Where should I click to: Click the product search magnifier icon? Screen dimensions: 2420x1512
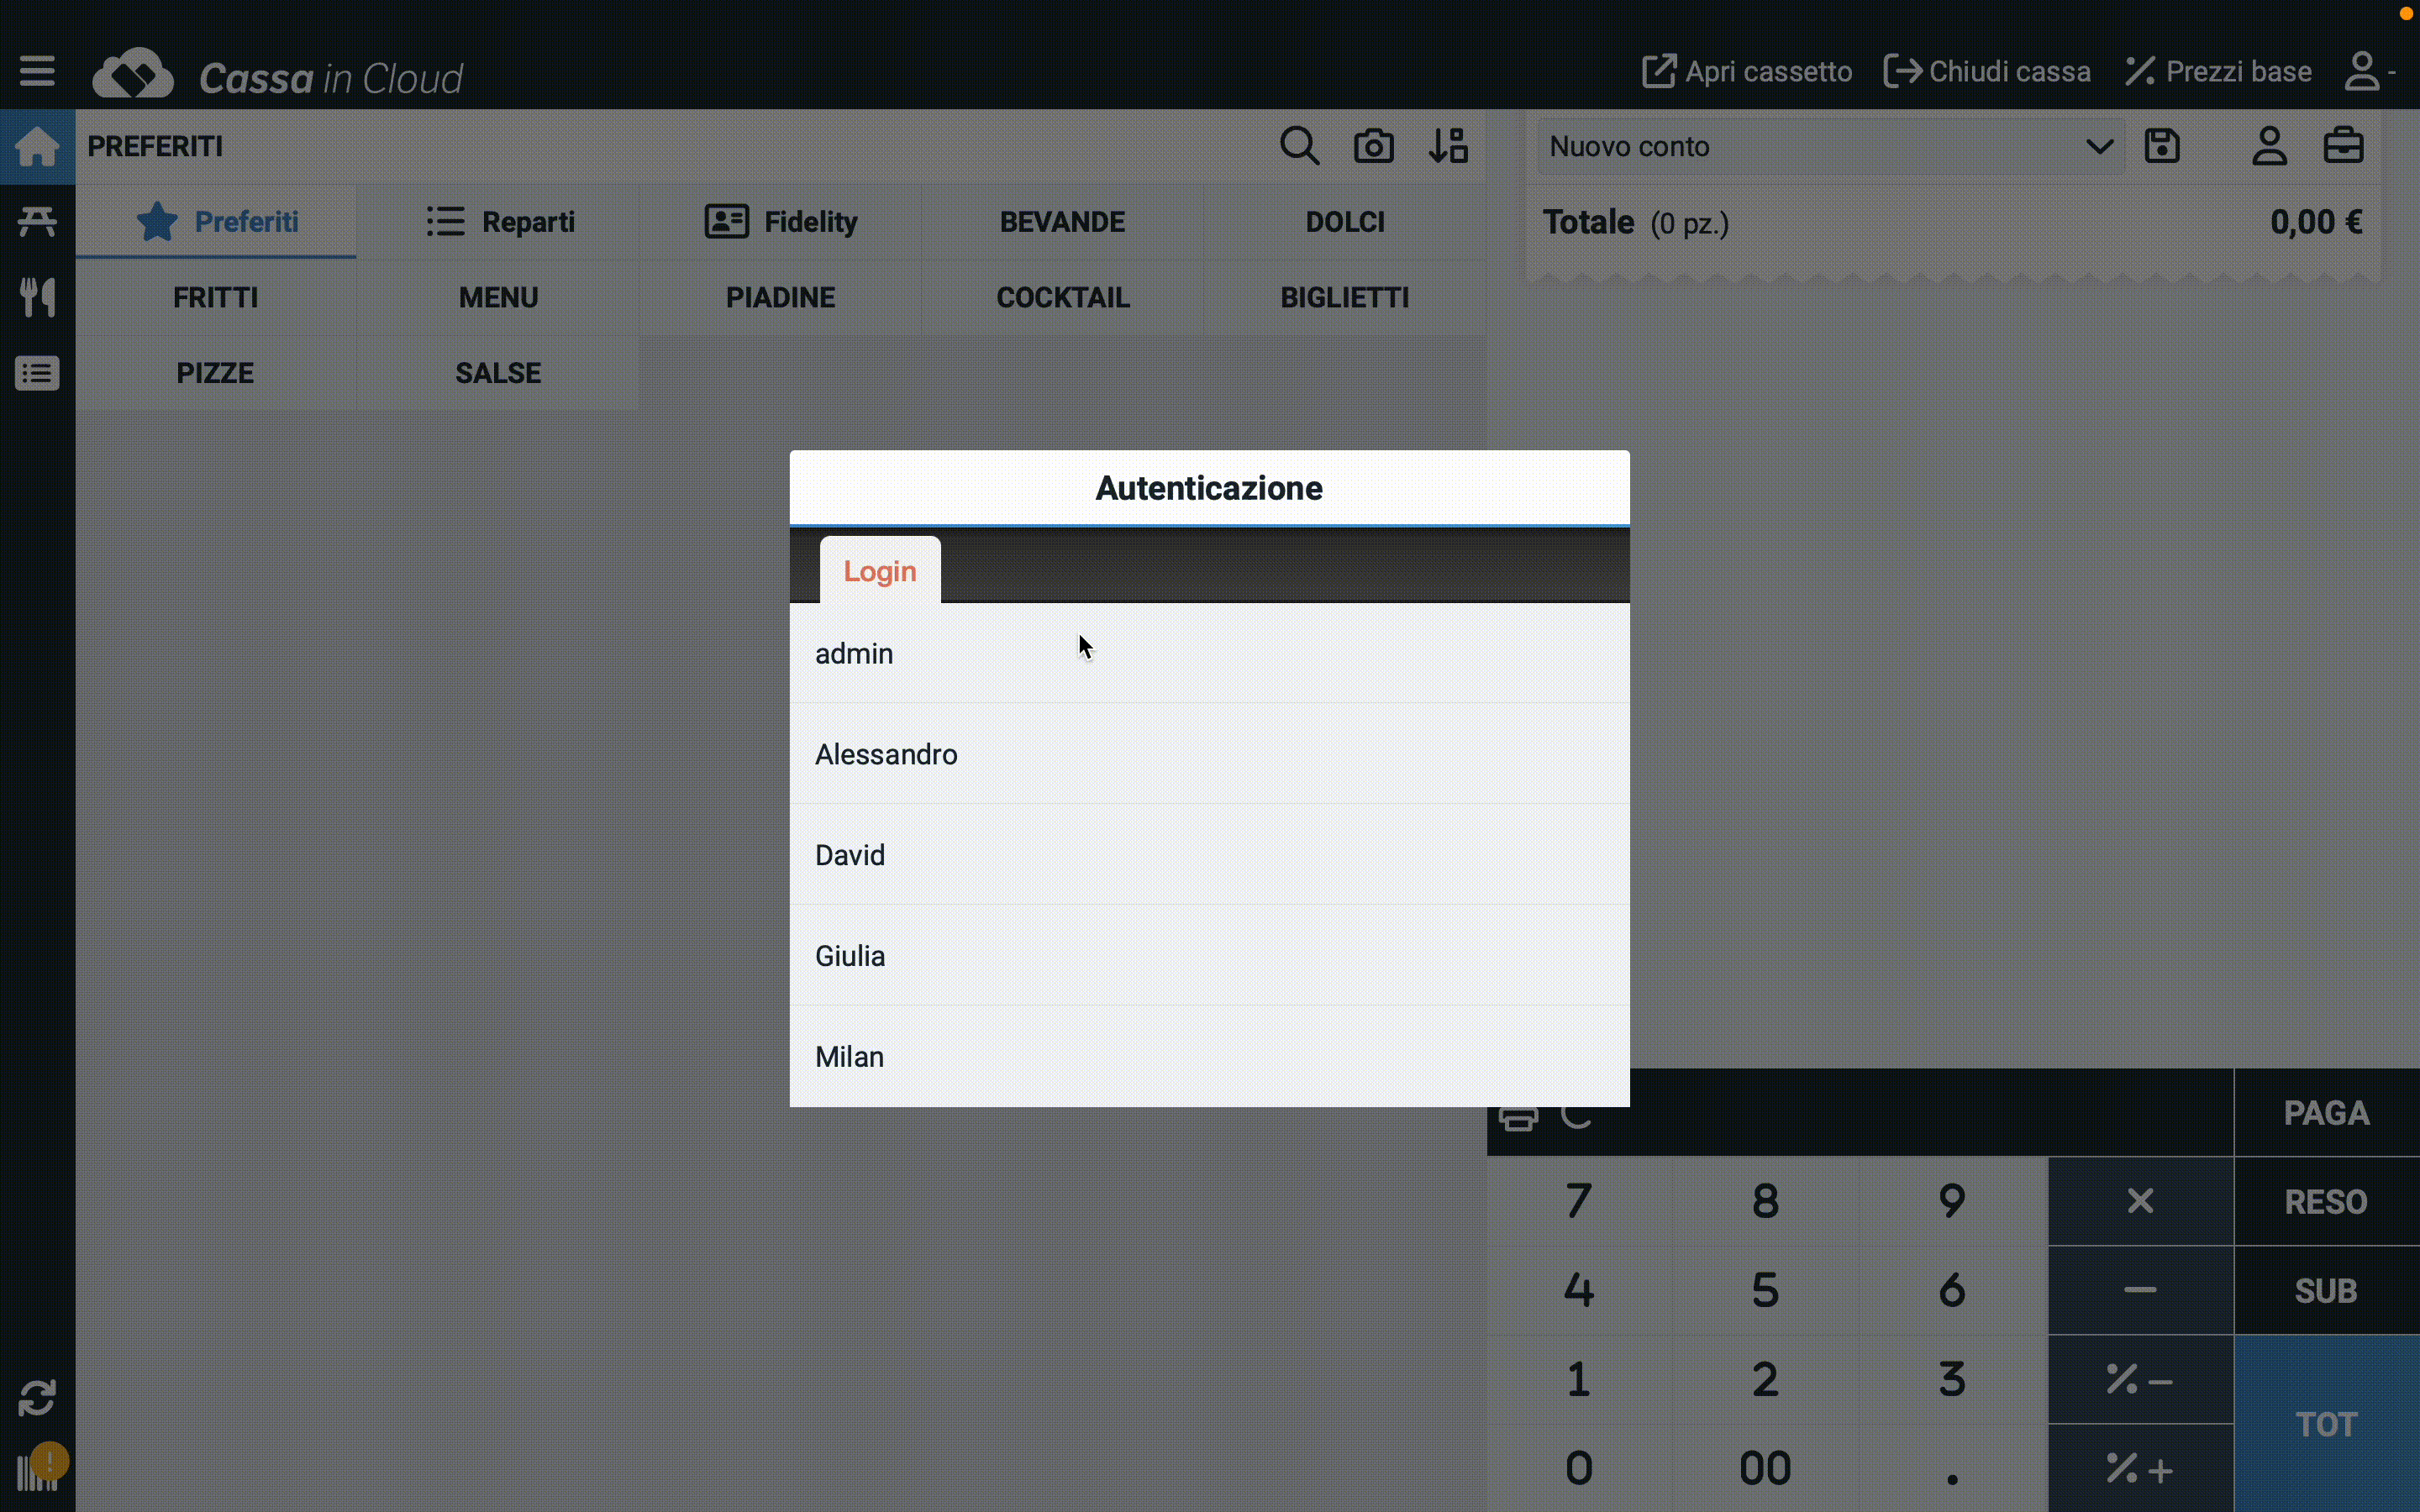(1299, 146)
